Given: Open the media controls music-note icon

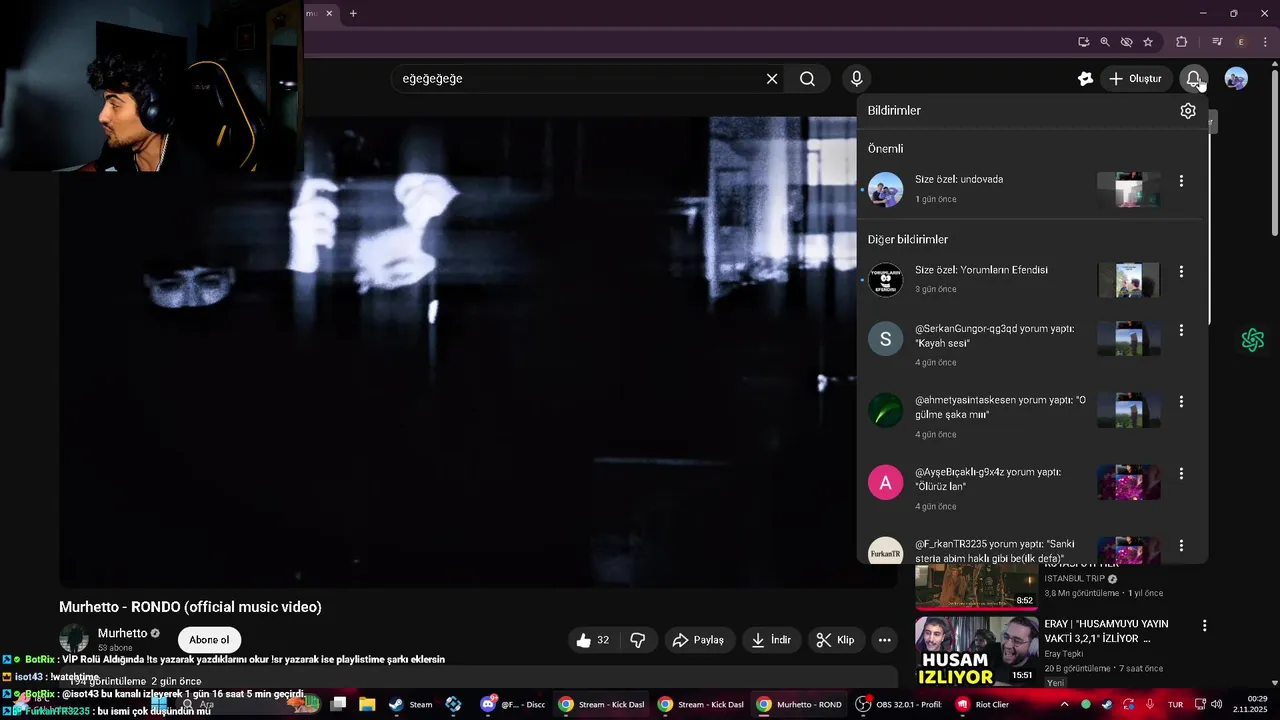Looking at the screenshot, I should (x=1217, y=42).
